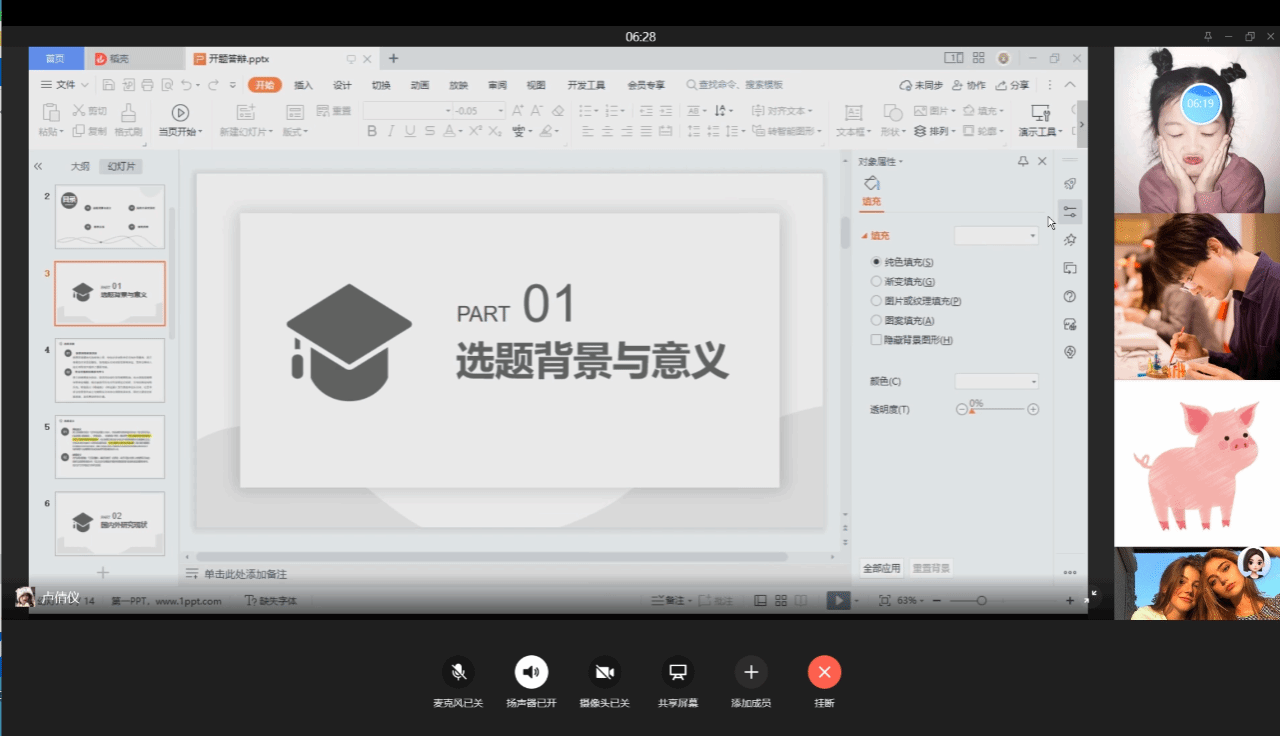Start slideshow from current slide (当页开始)
Image resolution: width=1280 pixels, height=736 pixels.
pyautogui.click(x=180, y=113)
